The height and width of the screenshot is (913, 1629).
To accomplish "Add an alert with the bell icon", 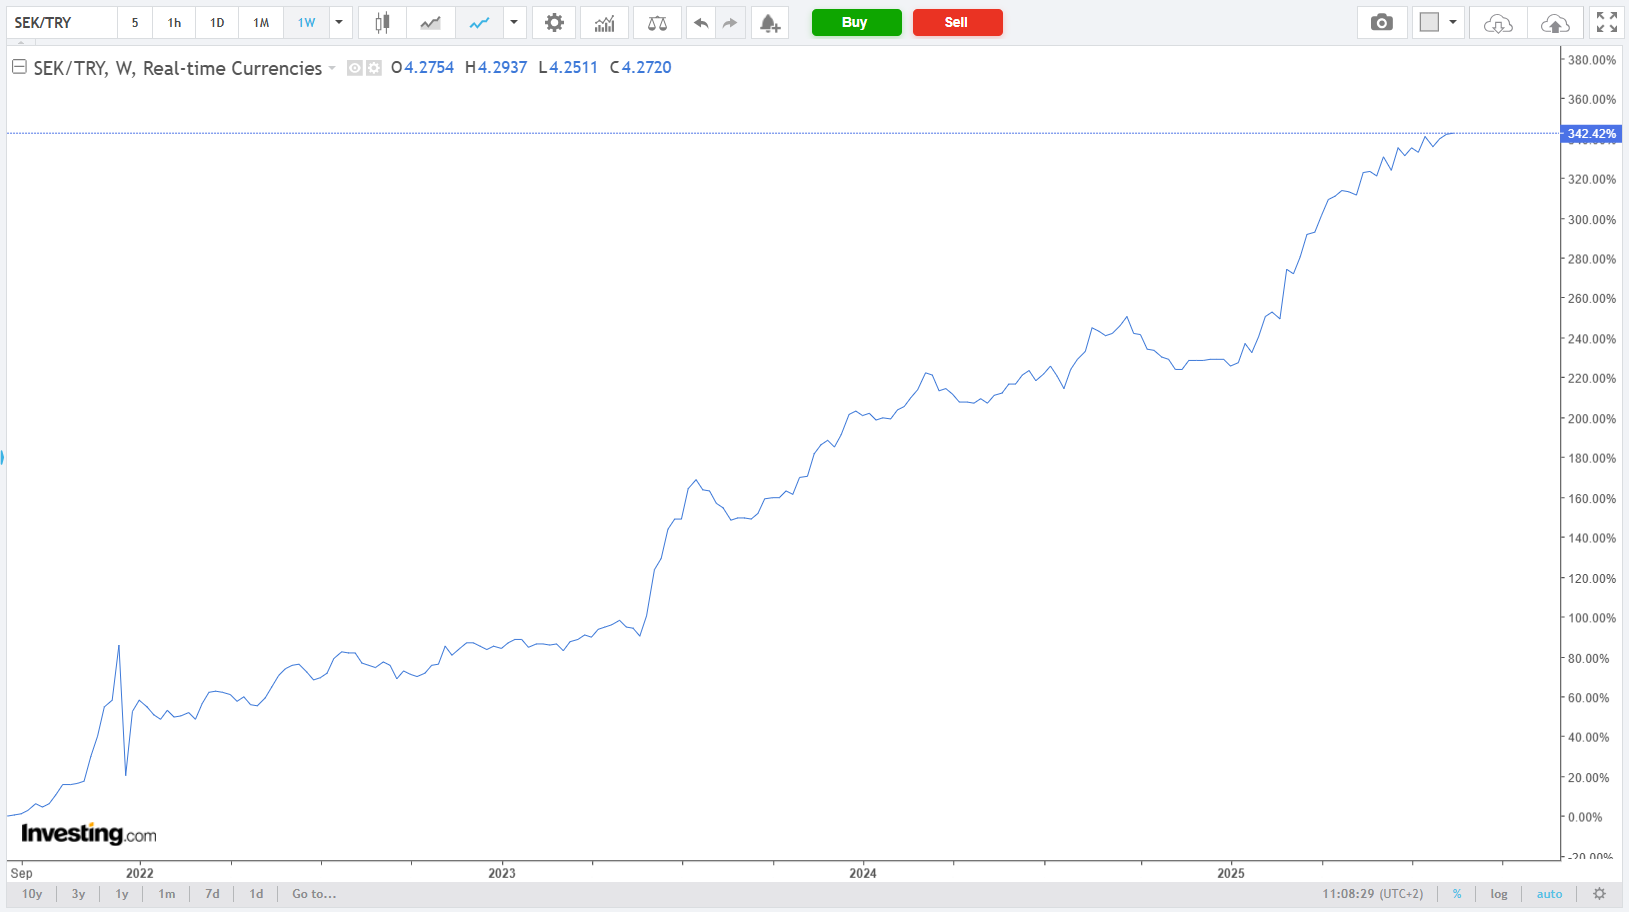I will pos(769,23).
